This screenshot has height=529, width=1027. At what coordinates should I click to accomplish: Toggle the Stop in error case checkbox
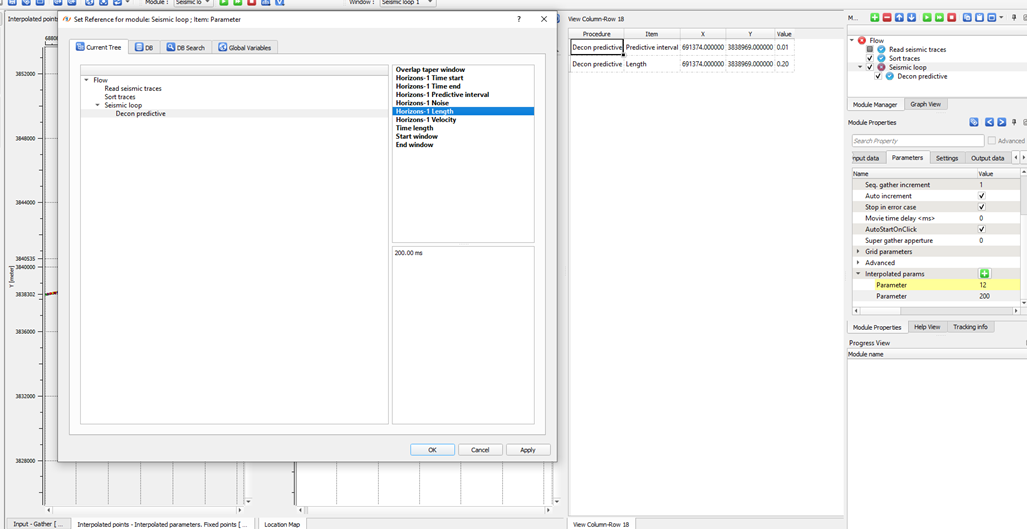[981, 207]
